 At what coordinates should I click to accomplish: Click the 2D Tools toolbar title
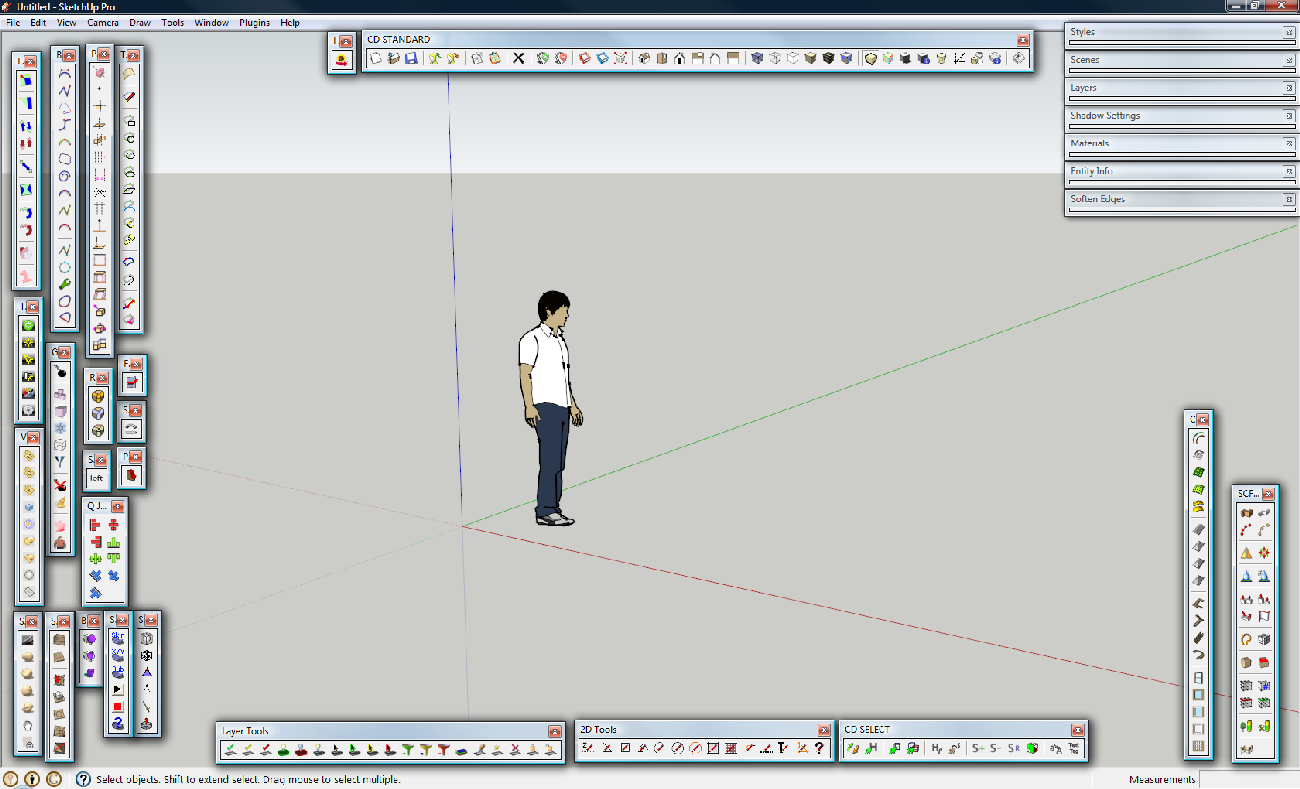click(x=599, y=730)
